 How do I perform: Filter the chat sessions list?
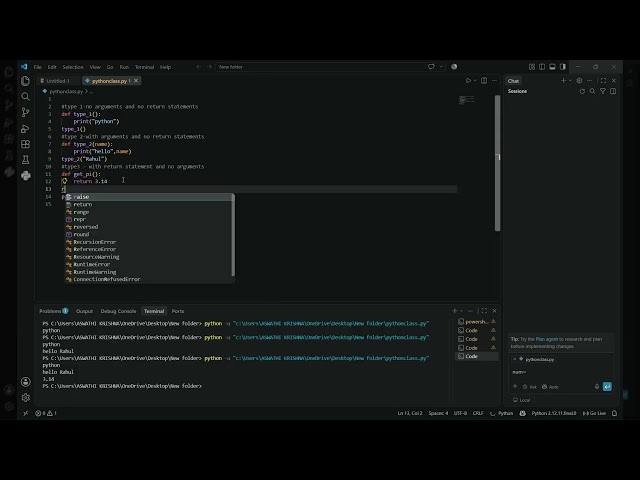point(603,91)
